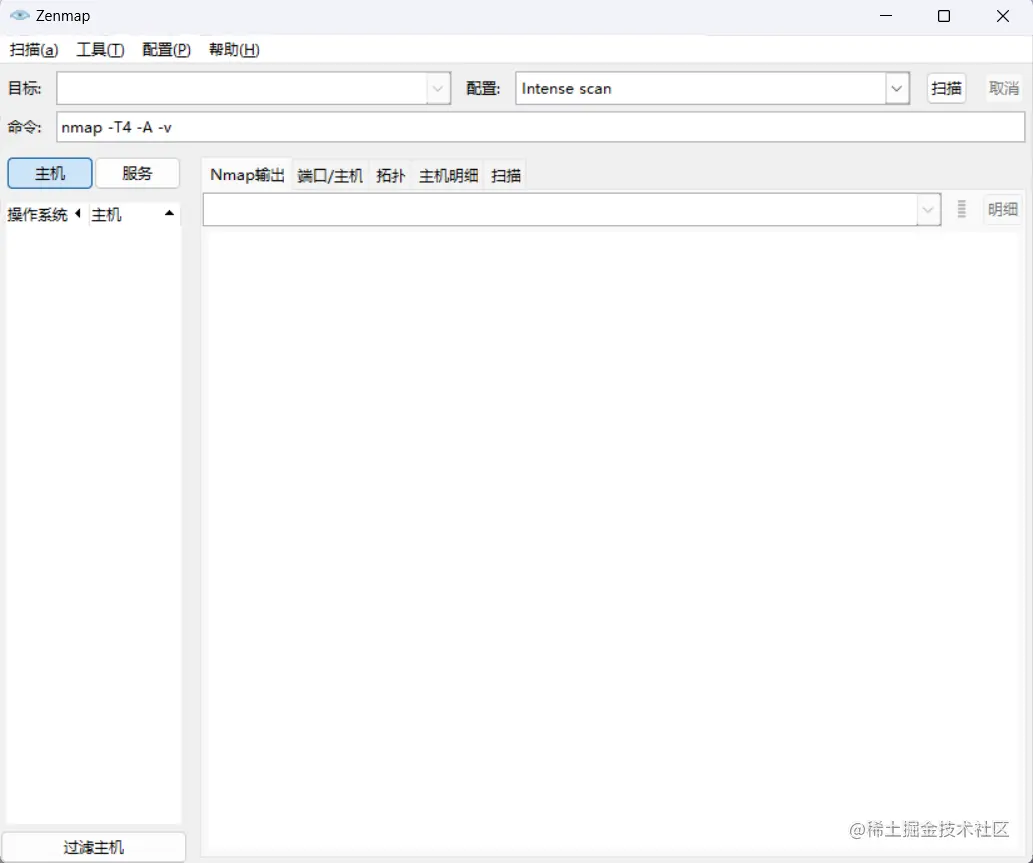
Task: Click the 扫描 button to start scanning
Action: pos(946,88)
